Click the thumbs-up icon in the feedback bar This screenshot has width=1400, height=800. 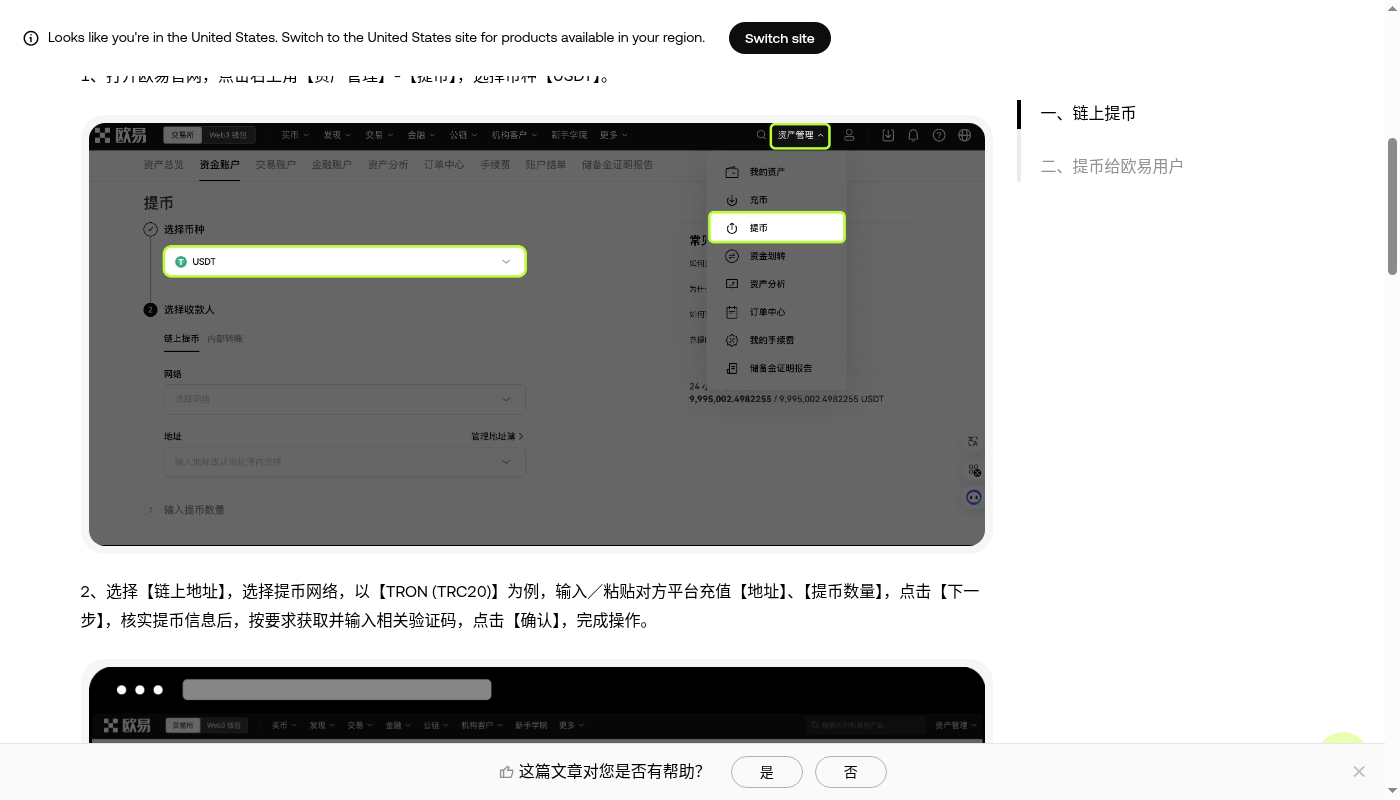[506, 772]
